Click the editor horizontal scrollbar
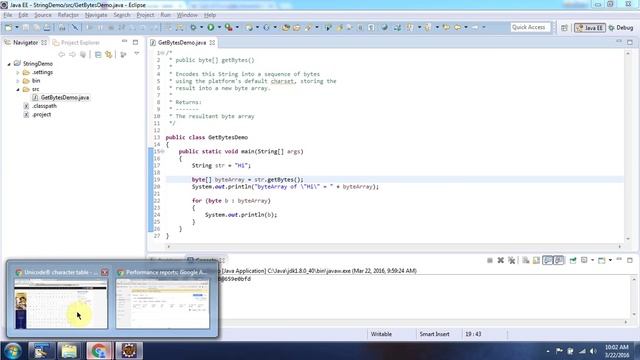The width and height of the screenshot is (640, 360). pos(393,247)
